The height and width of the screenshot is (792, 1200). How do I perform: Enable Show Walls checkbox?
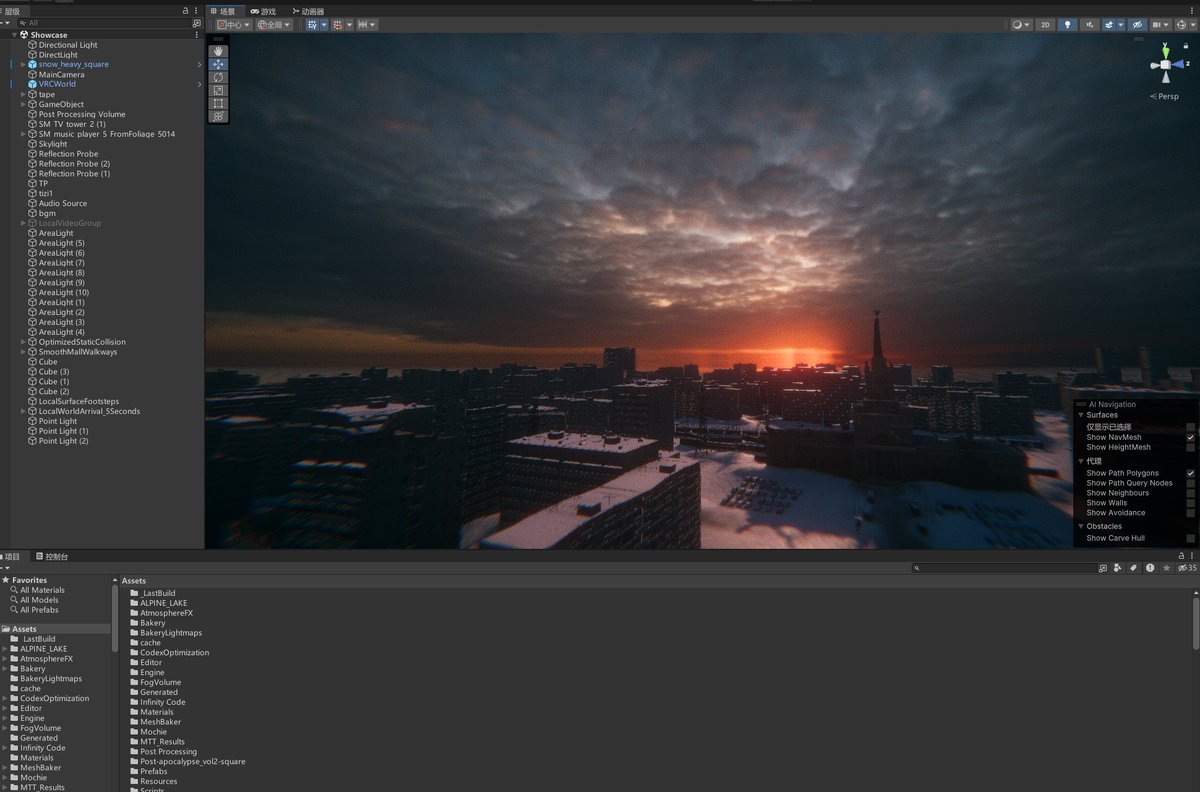[1191, 503]
